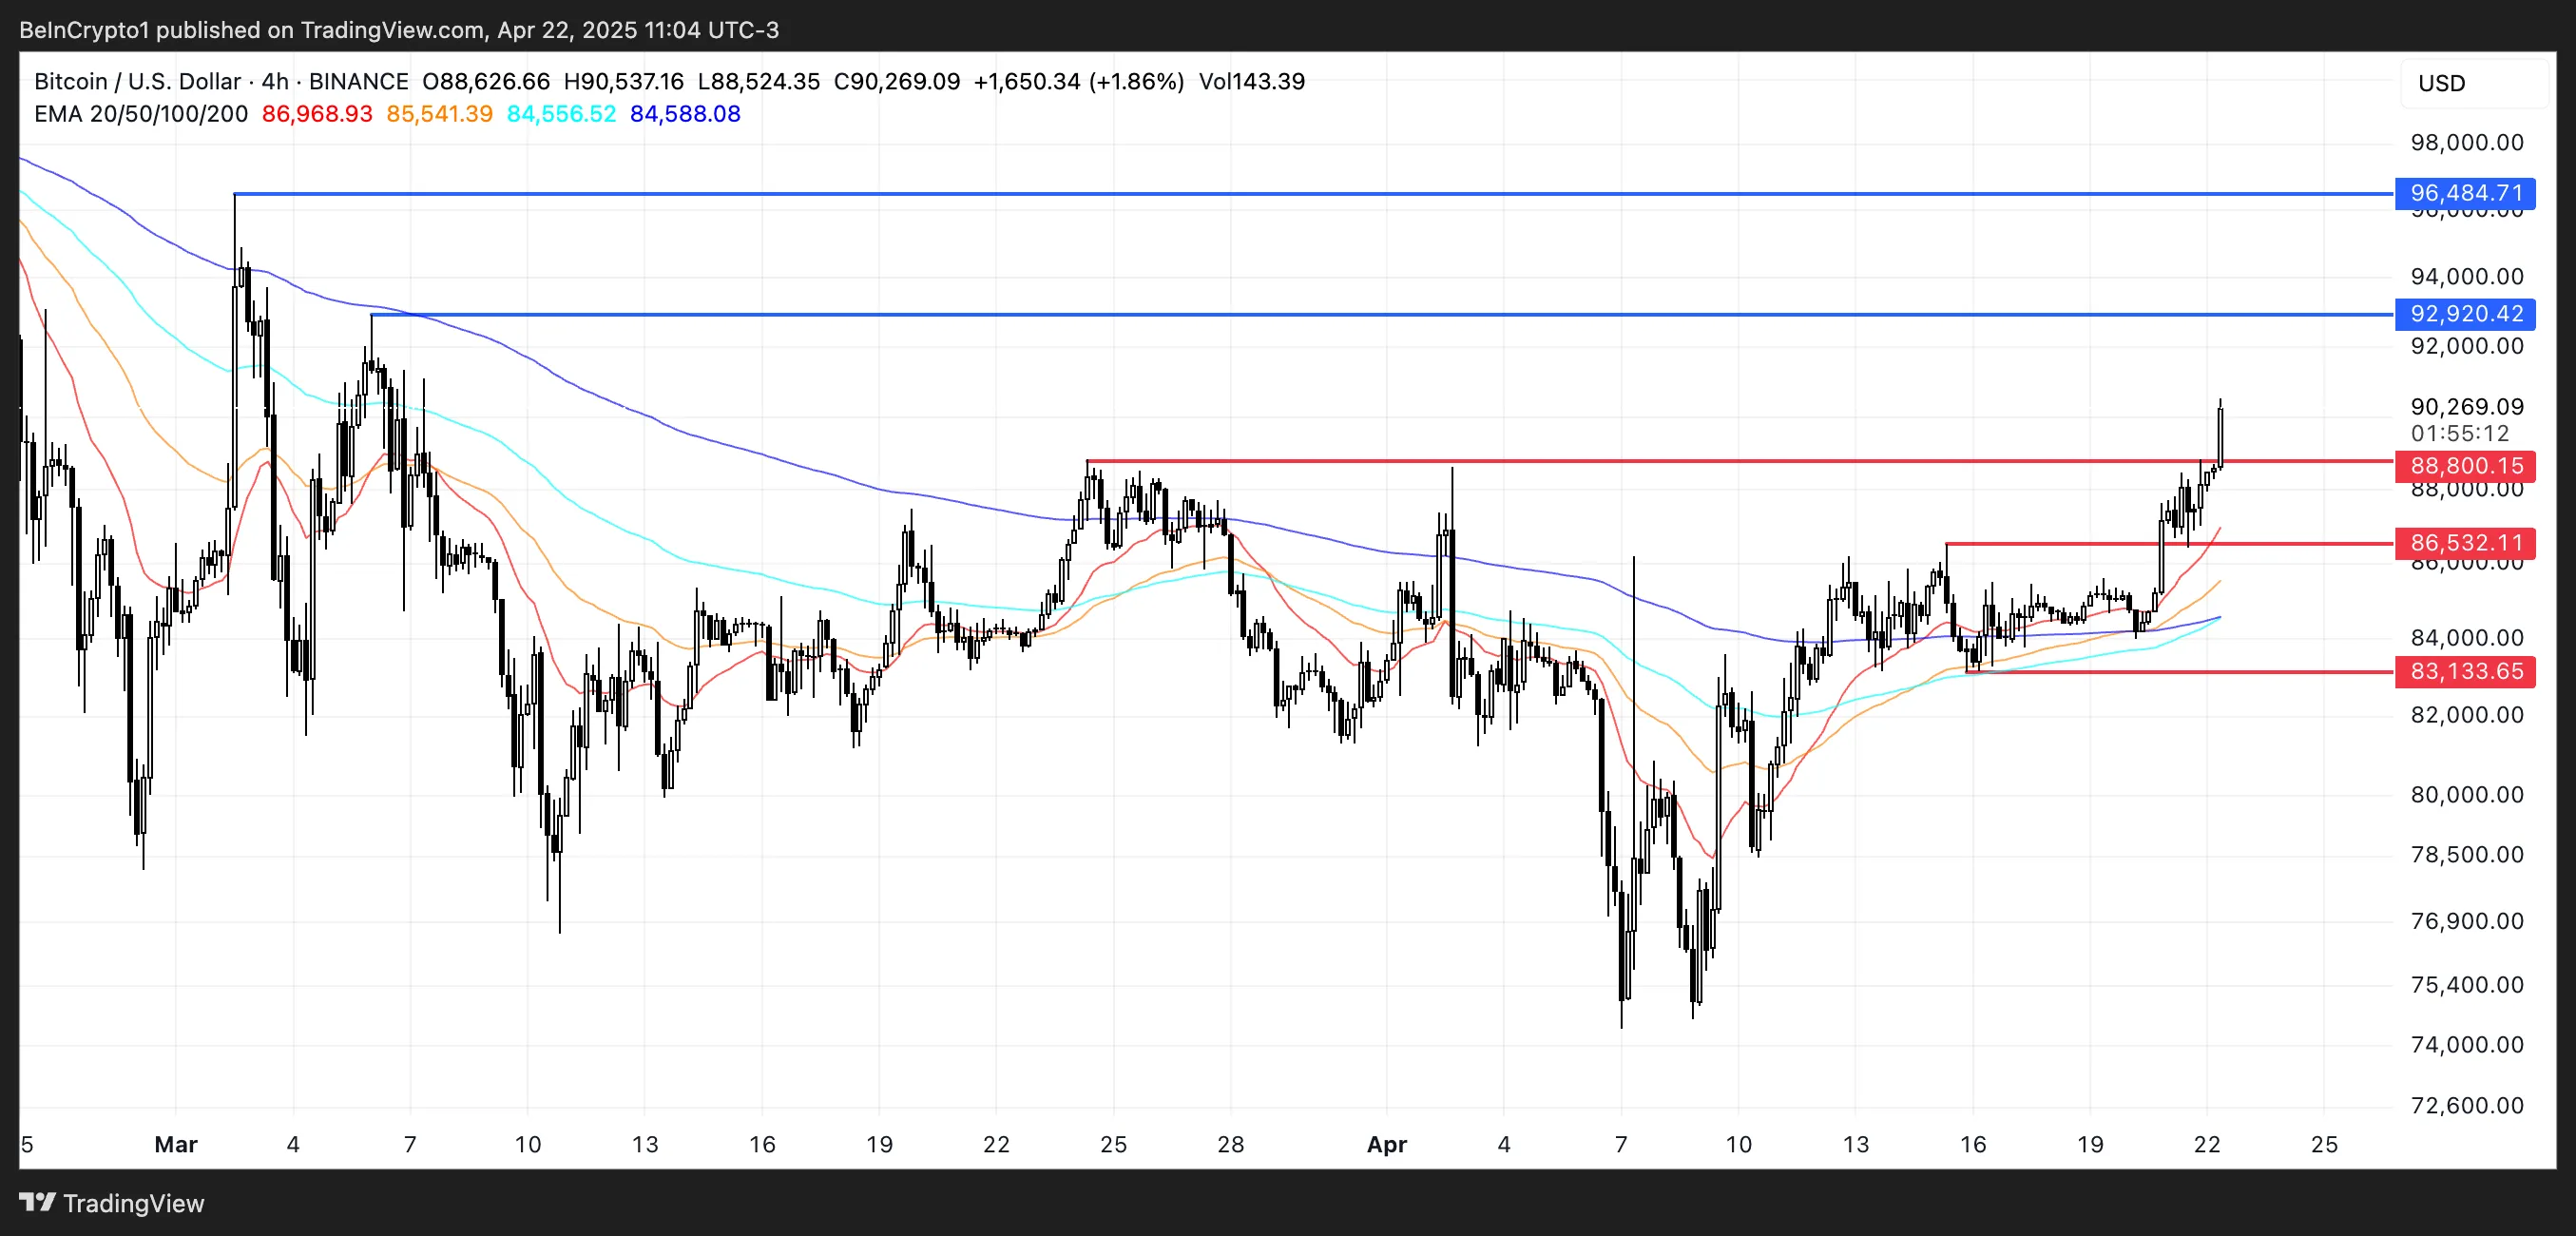Click the Mar label on the time axis
Screen dimensions: 2576x1236
pos(176,1144)
